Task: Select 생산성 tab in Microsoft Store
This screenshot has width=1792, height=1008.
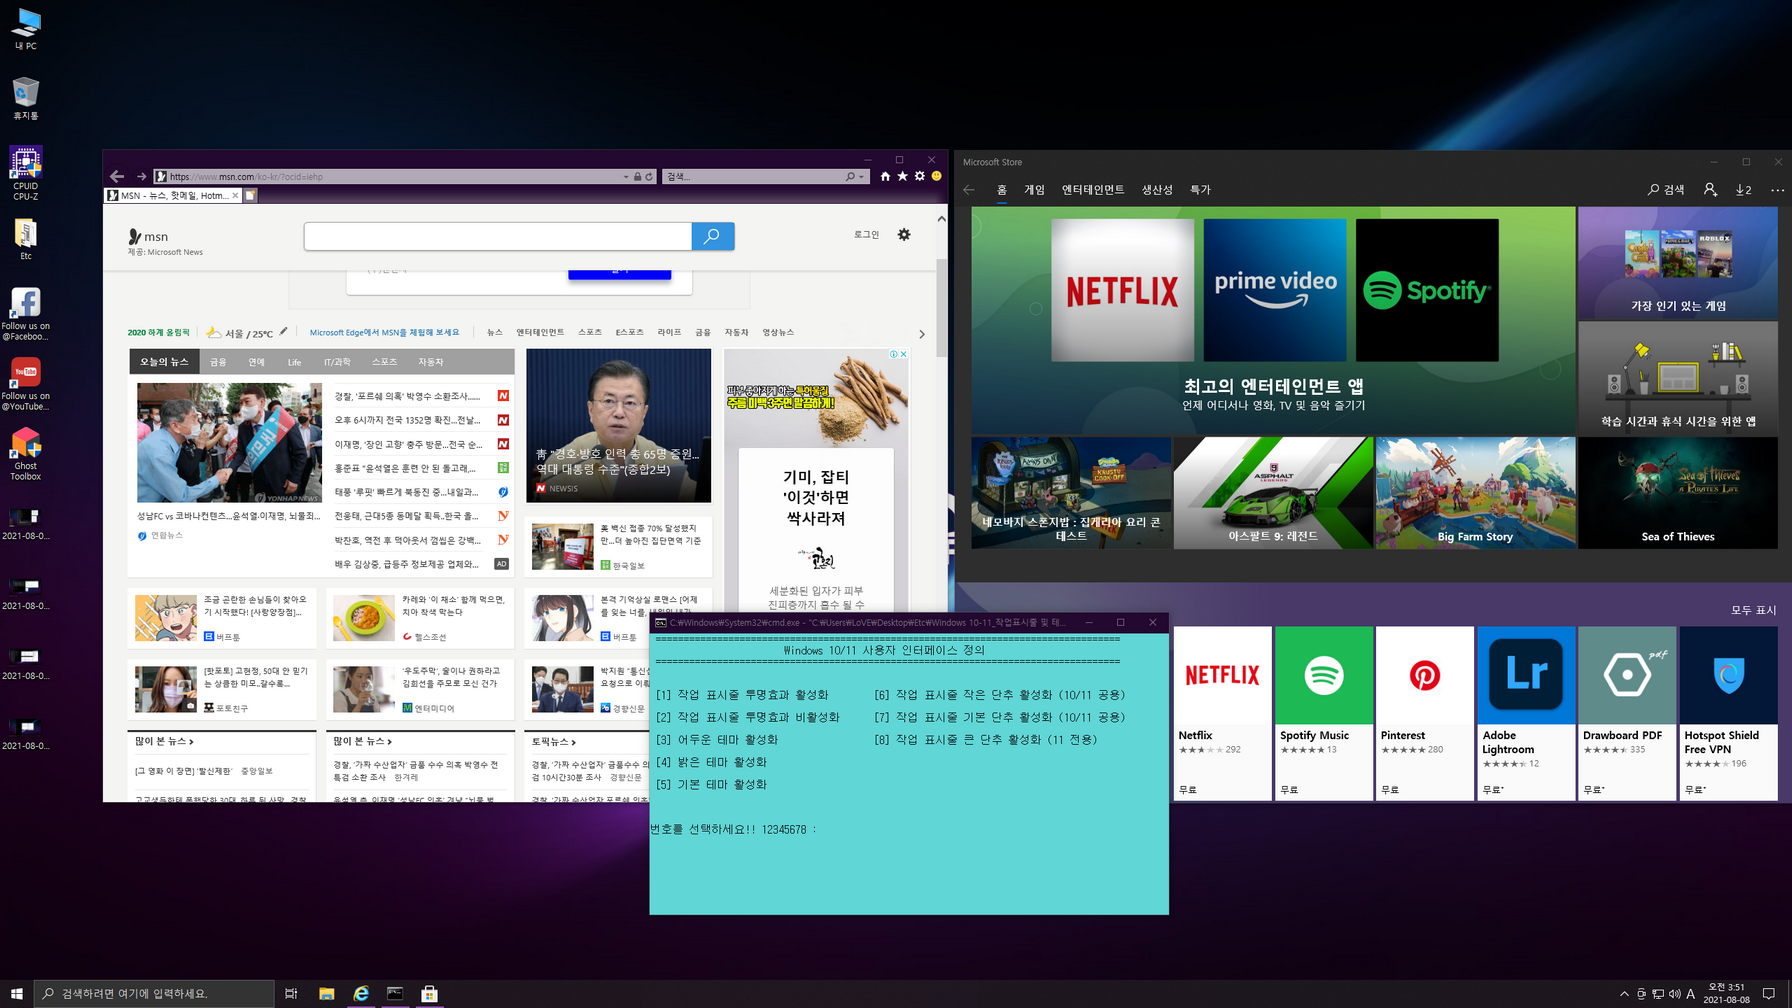Action: coord(1157,190)
